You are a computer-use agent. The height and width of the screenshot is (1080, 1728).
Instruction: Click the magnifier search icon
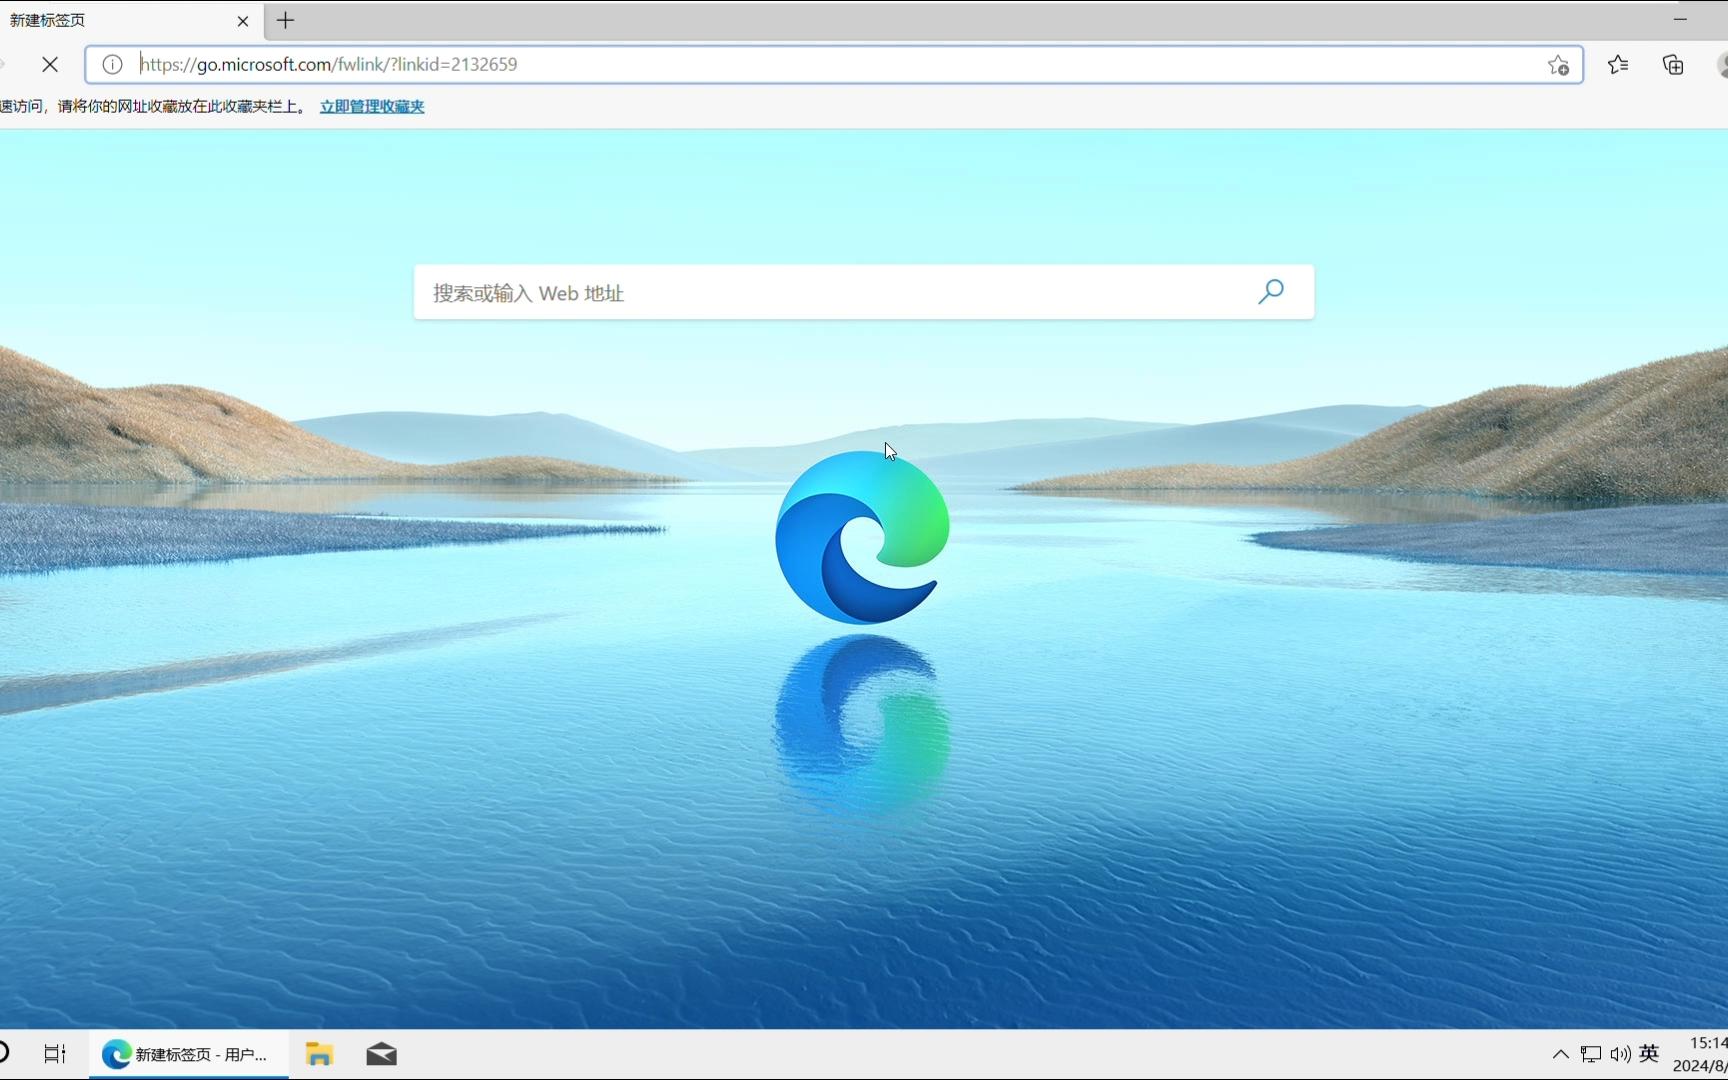(1271, 292)
